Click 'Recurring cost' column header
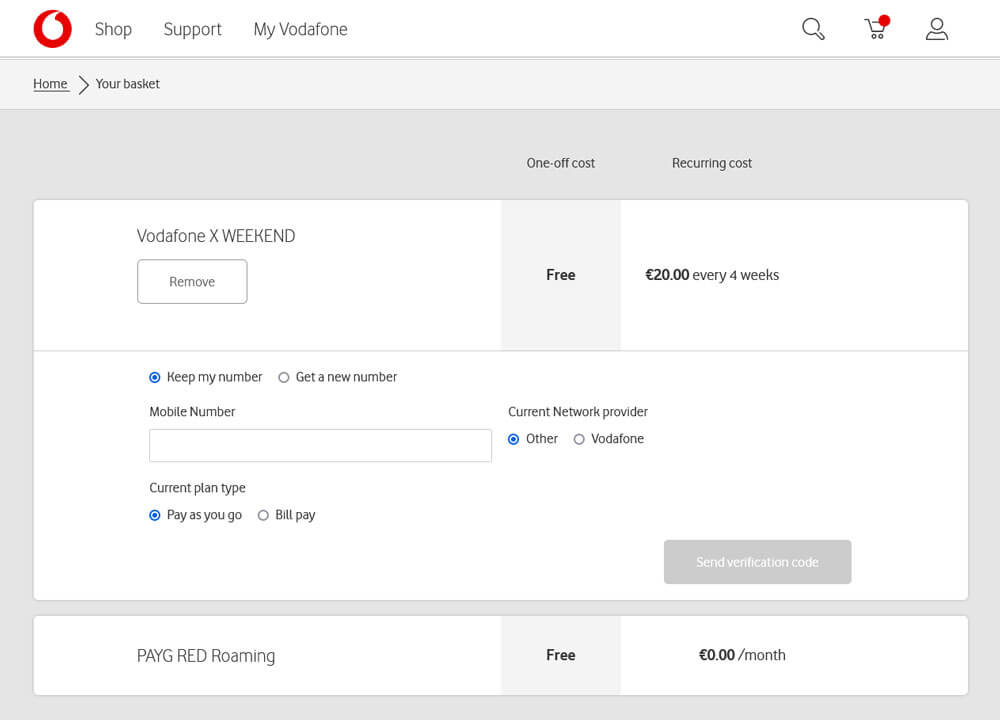Screen dimensions: 1000x720 pyautogui.click(x=712, y=163)
